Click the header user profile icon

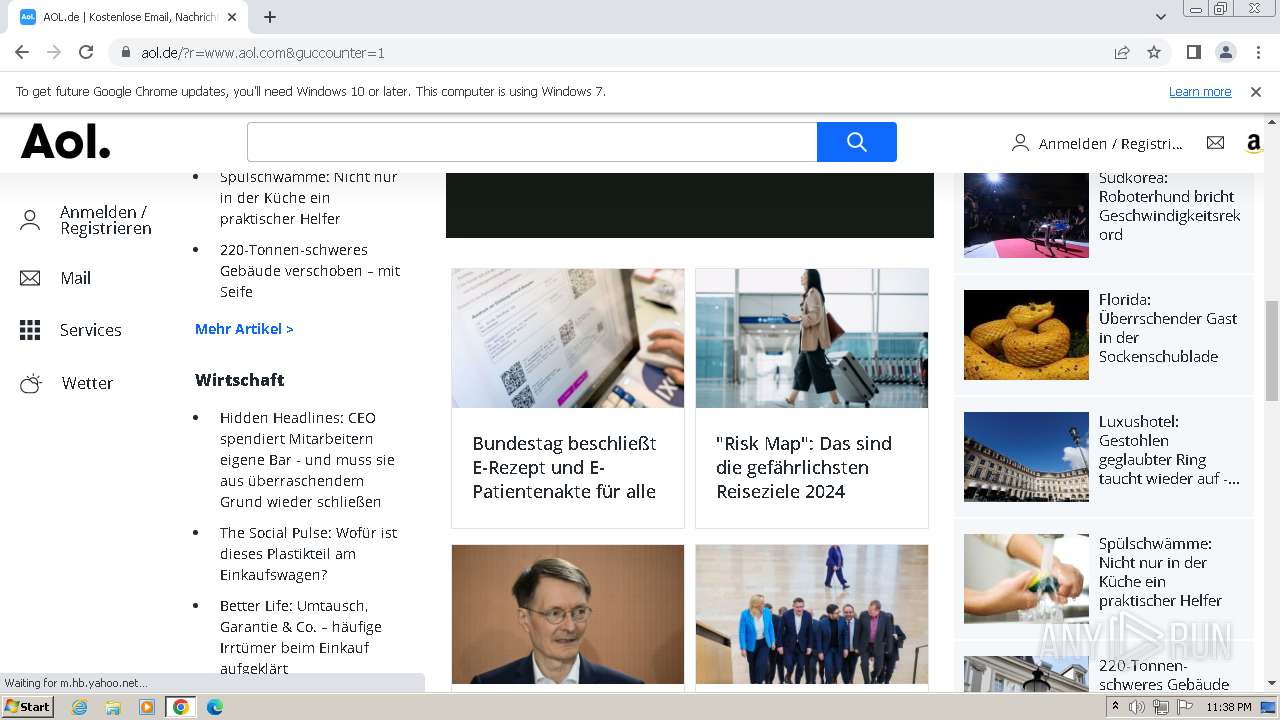pyautogui.click(x=1020, y=143)
